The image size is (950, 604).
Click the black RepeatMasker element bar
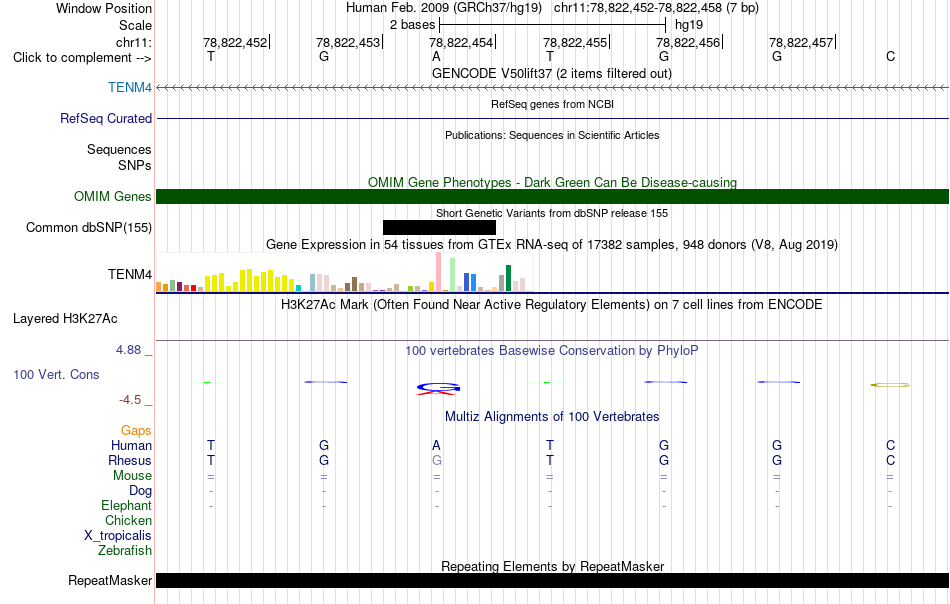click(552, 580)
